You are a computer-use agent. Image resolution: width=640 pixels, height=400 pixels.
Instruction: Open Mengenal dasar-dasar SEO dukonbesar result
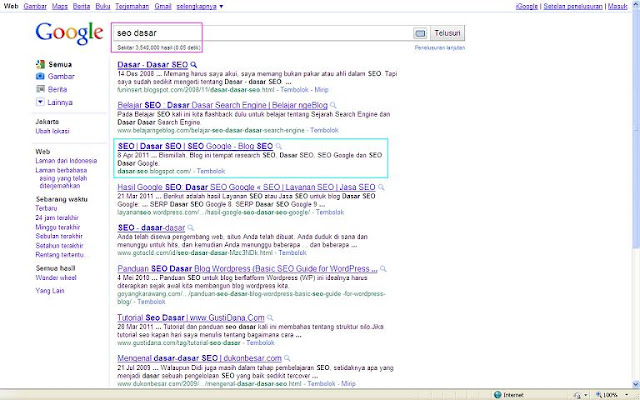(x=199, y=358)
